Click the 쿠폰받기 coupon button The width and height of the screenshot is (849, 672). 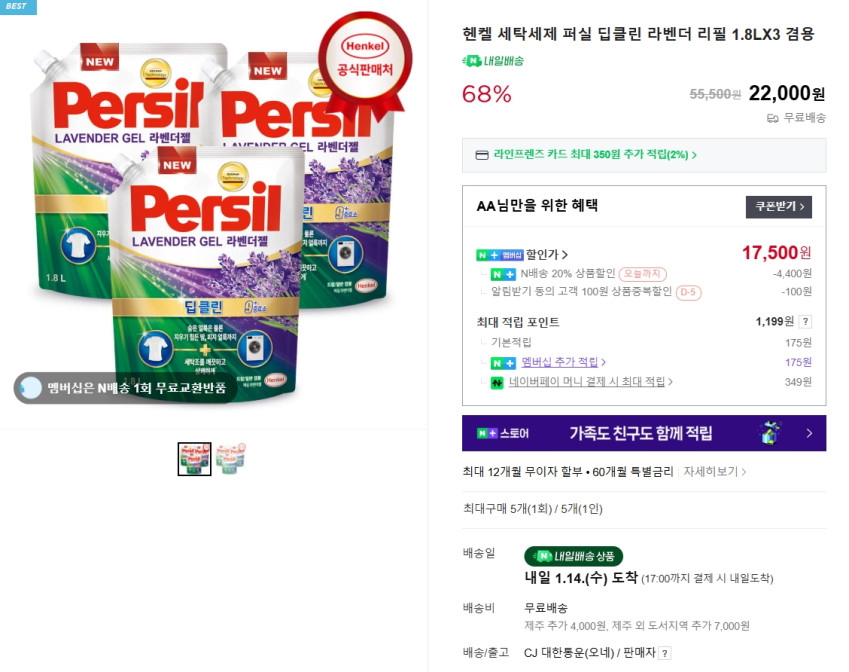pos(778,207)
